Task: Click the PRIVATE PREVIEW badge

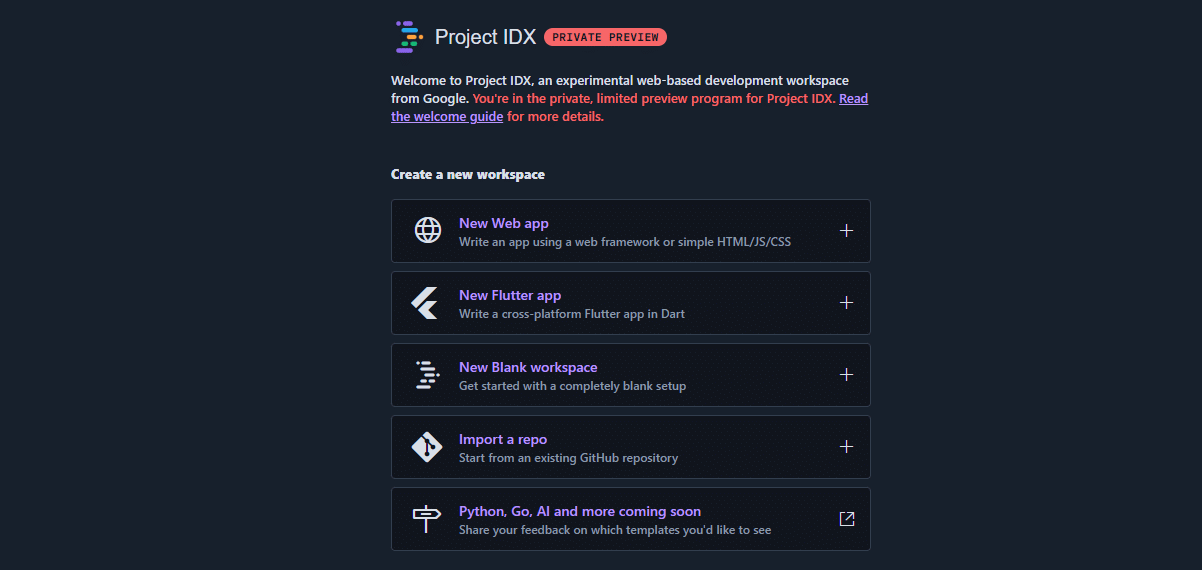Action: [605, 37]
